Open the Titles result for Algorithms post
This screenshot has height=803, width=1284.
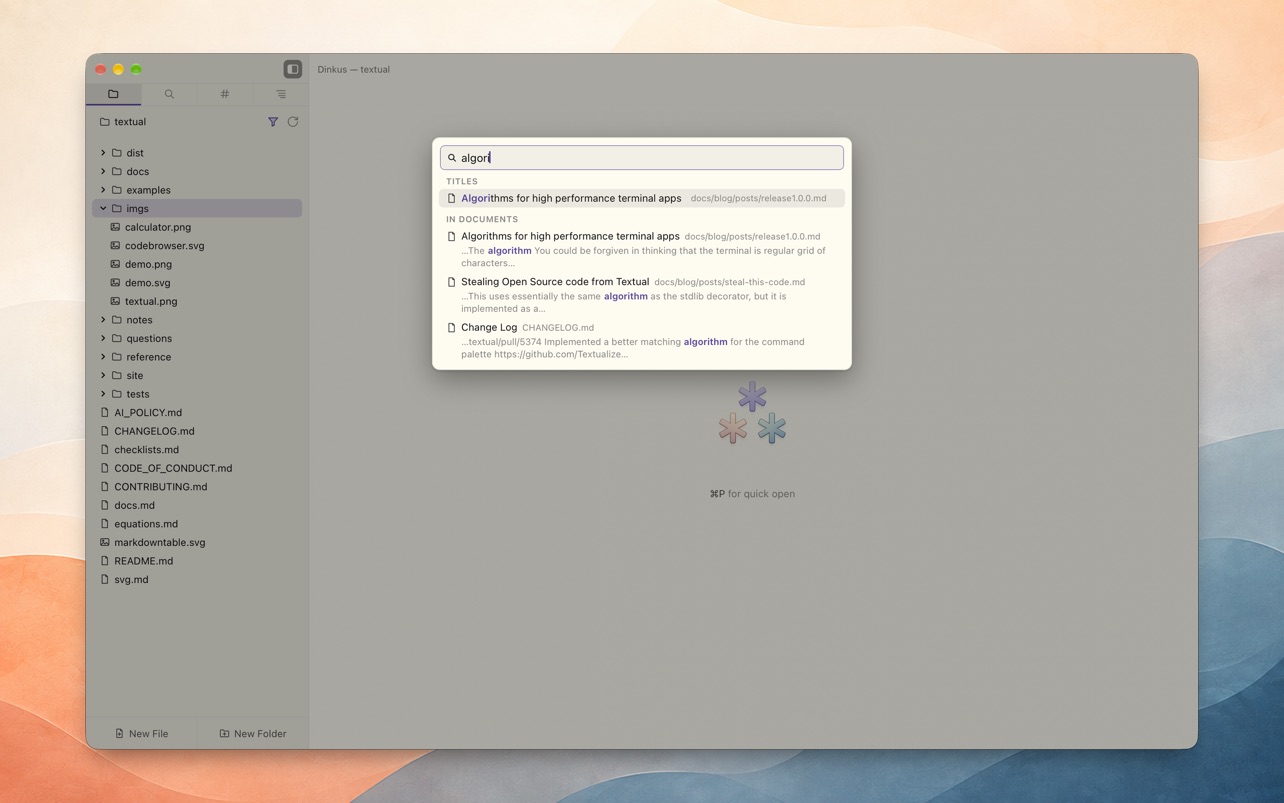(642, 198)
